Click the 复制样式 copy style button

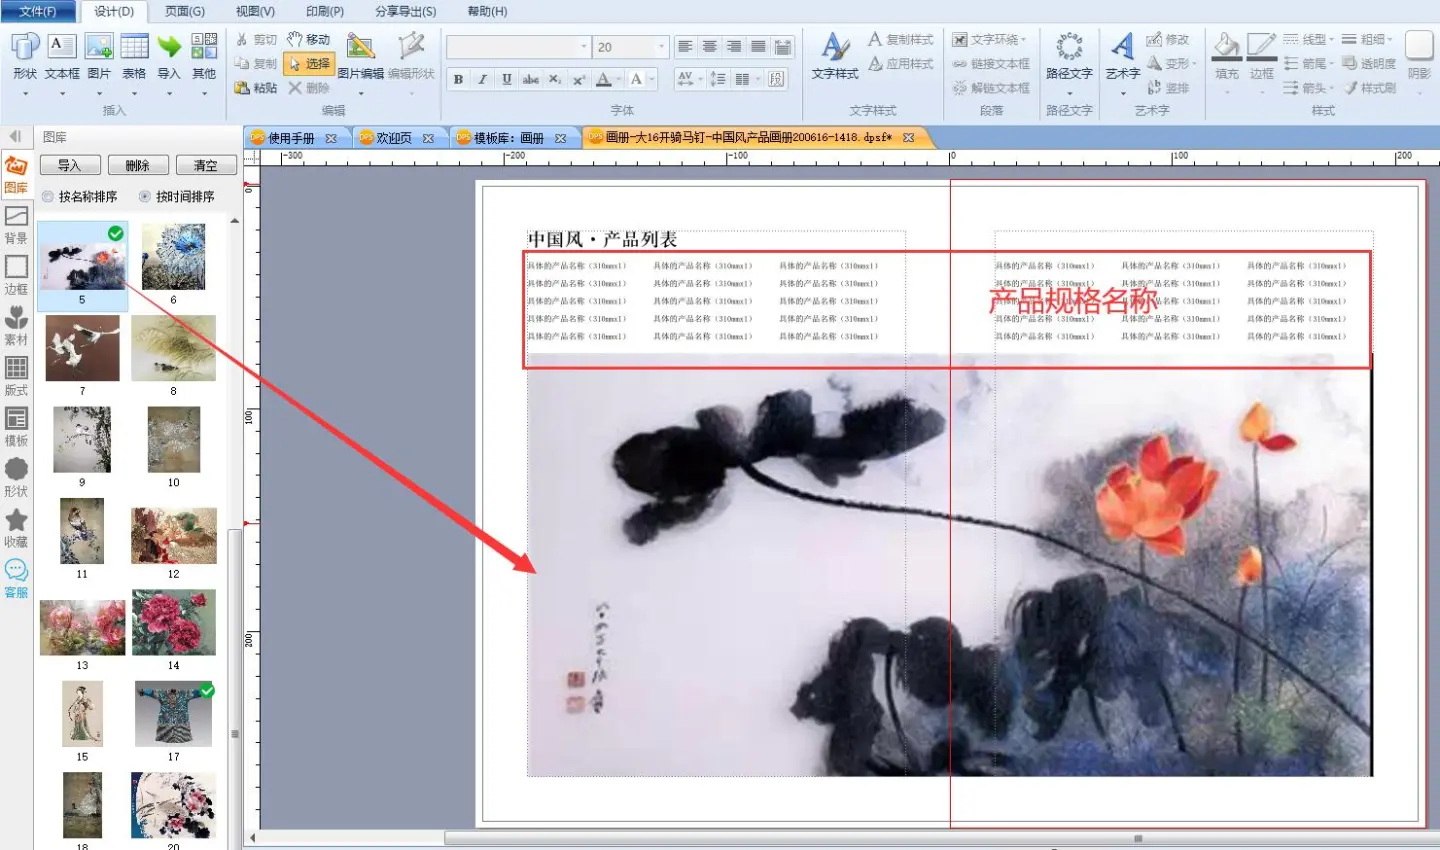[900, 39]
